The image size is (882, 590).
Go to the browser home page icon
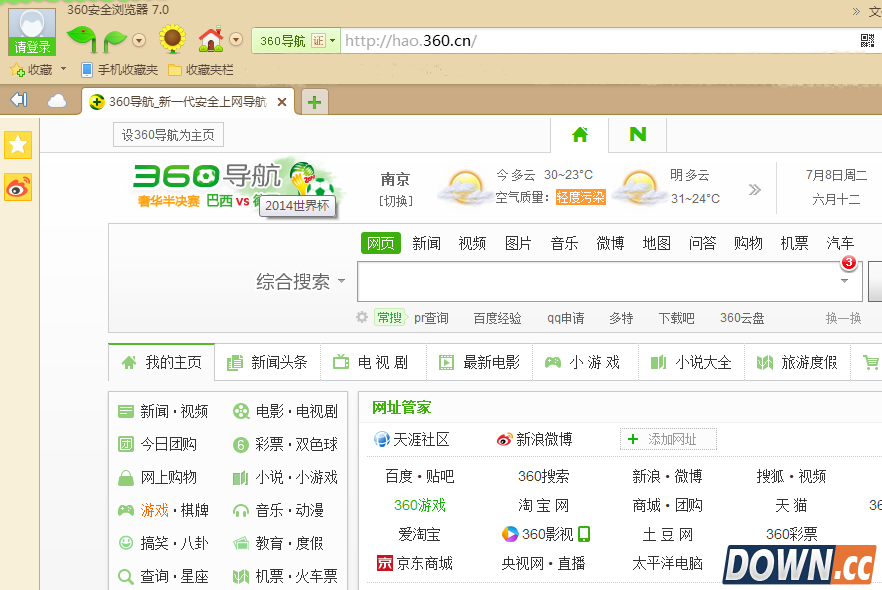(x=210, y=40)
